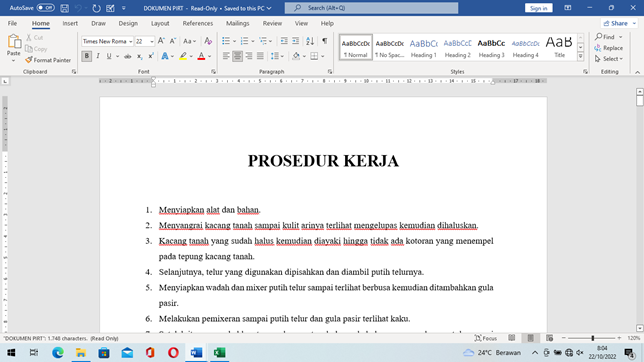Toggle Superscript formatting

(x=151, y=56)
